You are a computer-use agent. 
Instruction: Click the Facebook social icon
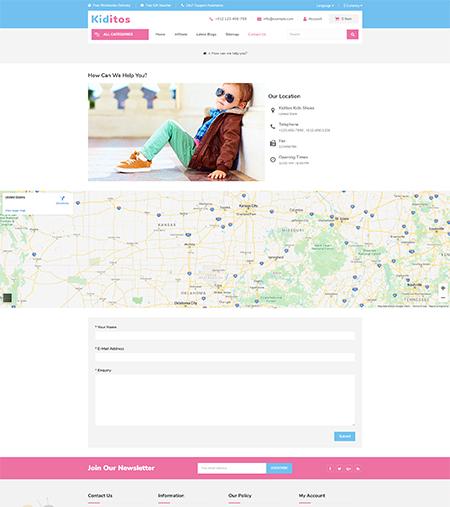[330, 468]
